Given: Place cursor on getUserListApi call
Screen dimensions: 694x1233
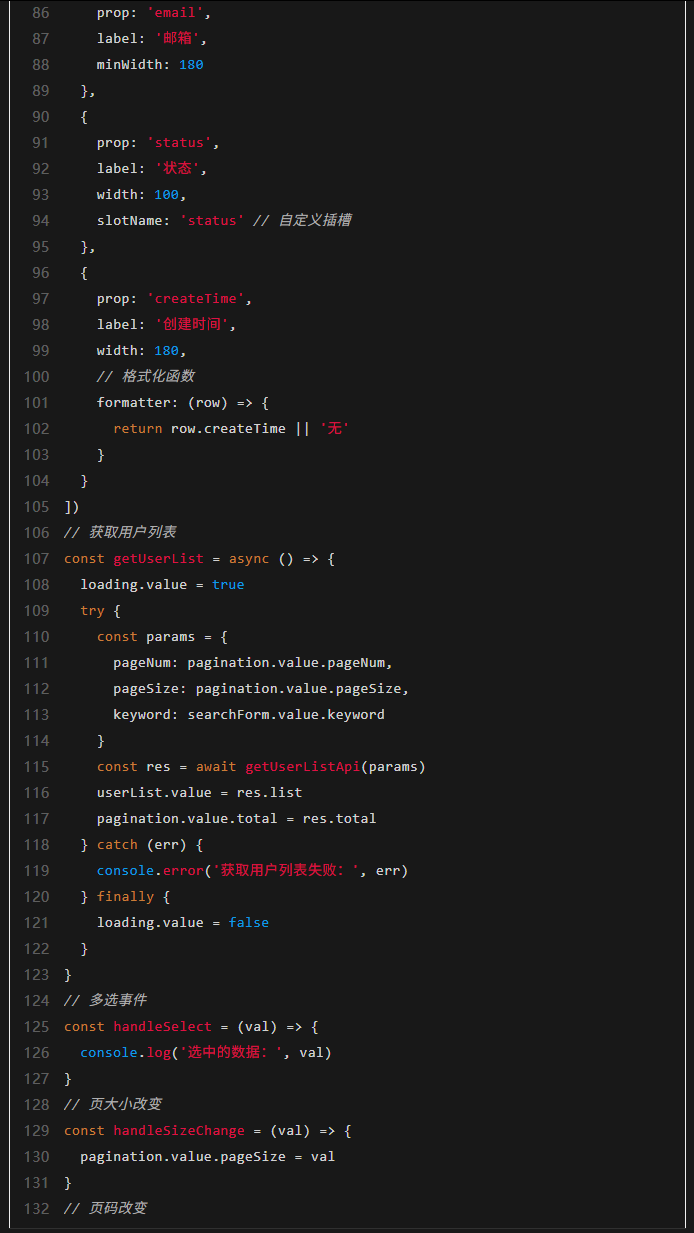Looking at the screenshot, I should 302,767.
